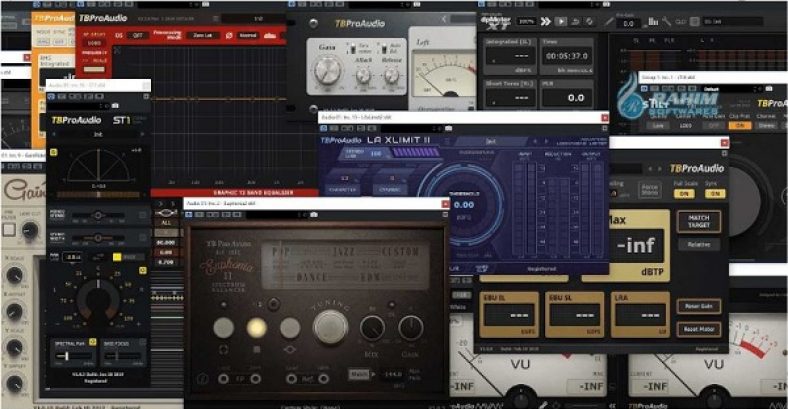Viewport: 788px width, 409px height.
Task: Select DANCE preset on Euphonia display
Action: coord(311,277)
